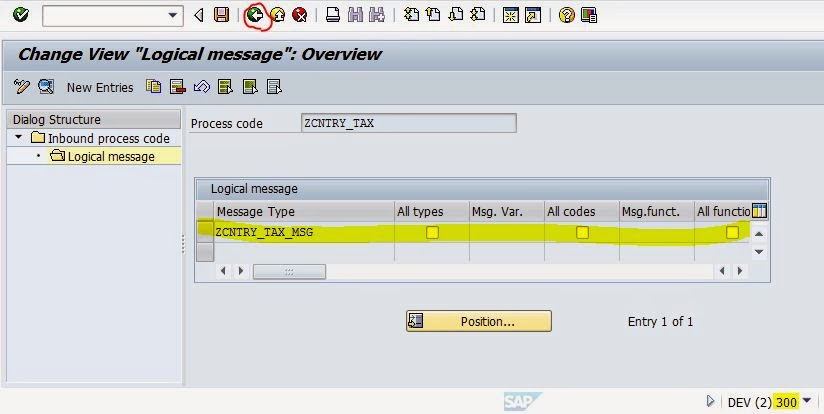Toggle All types checkbox for ZCNTRY_TAX_MSG
The width and height of the screenshot is (824, 414).
coord(432,232)
